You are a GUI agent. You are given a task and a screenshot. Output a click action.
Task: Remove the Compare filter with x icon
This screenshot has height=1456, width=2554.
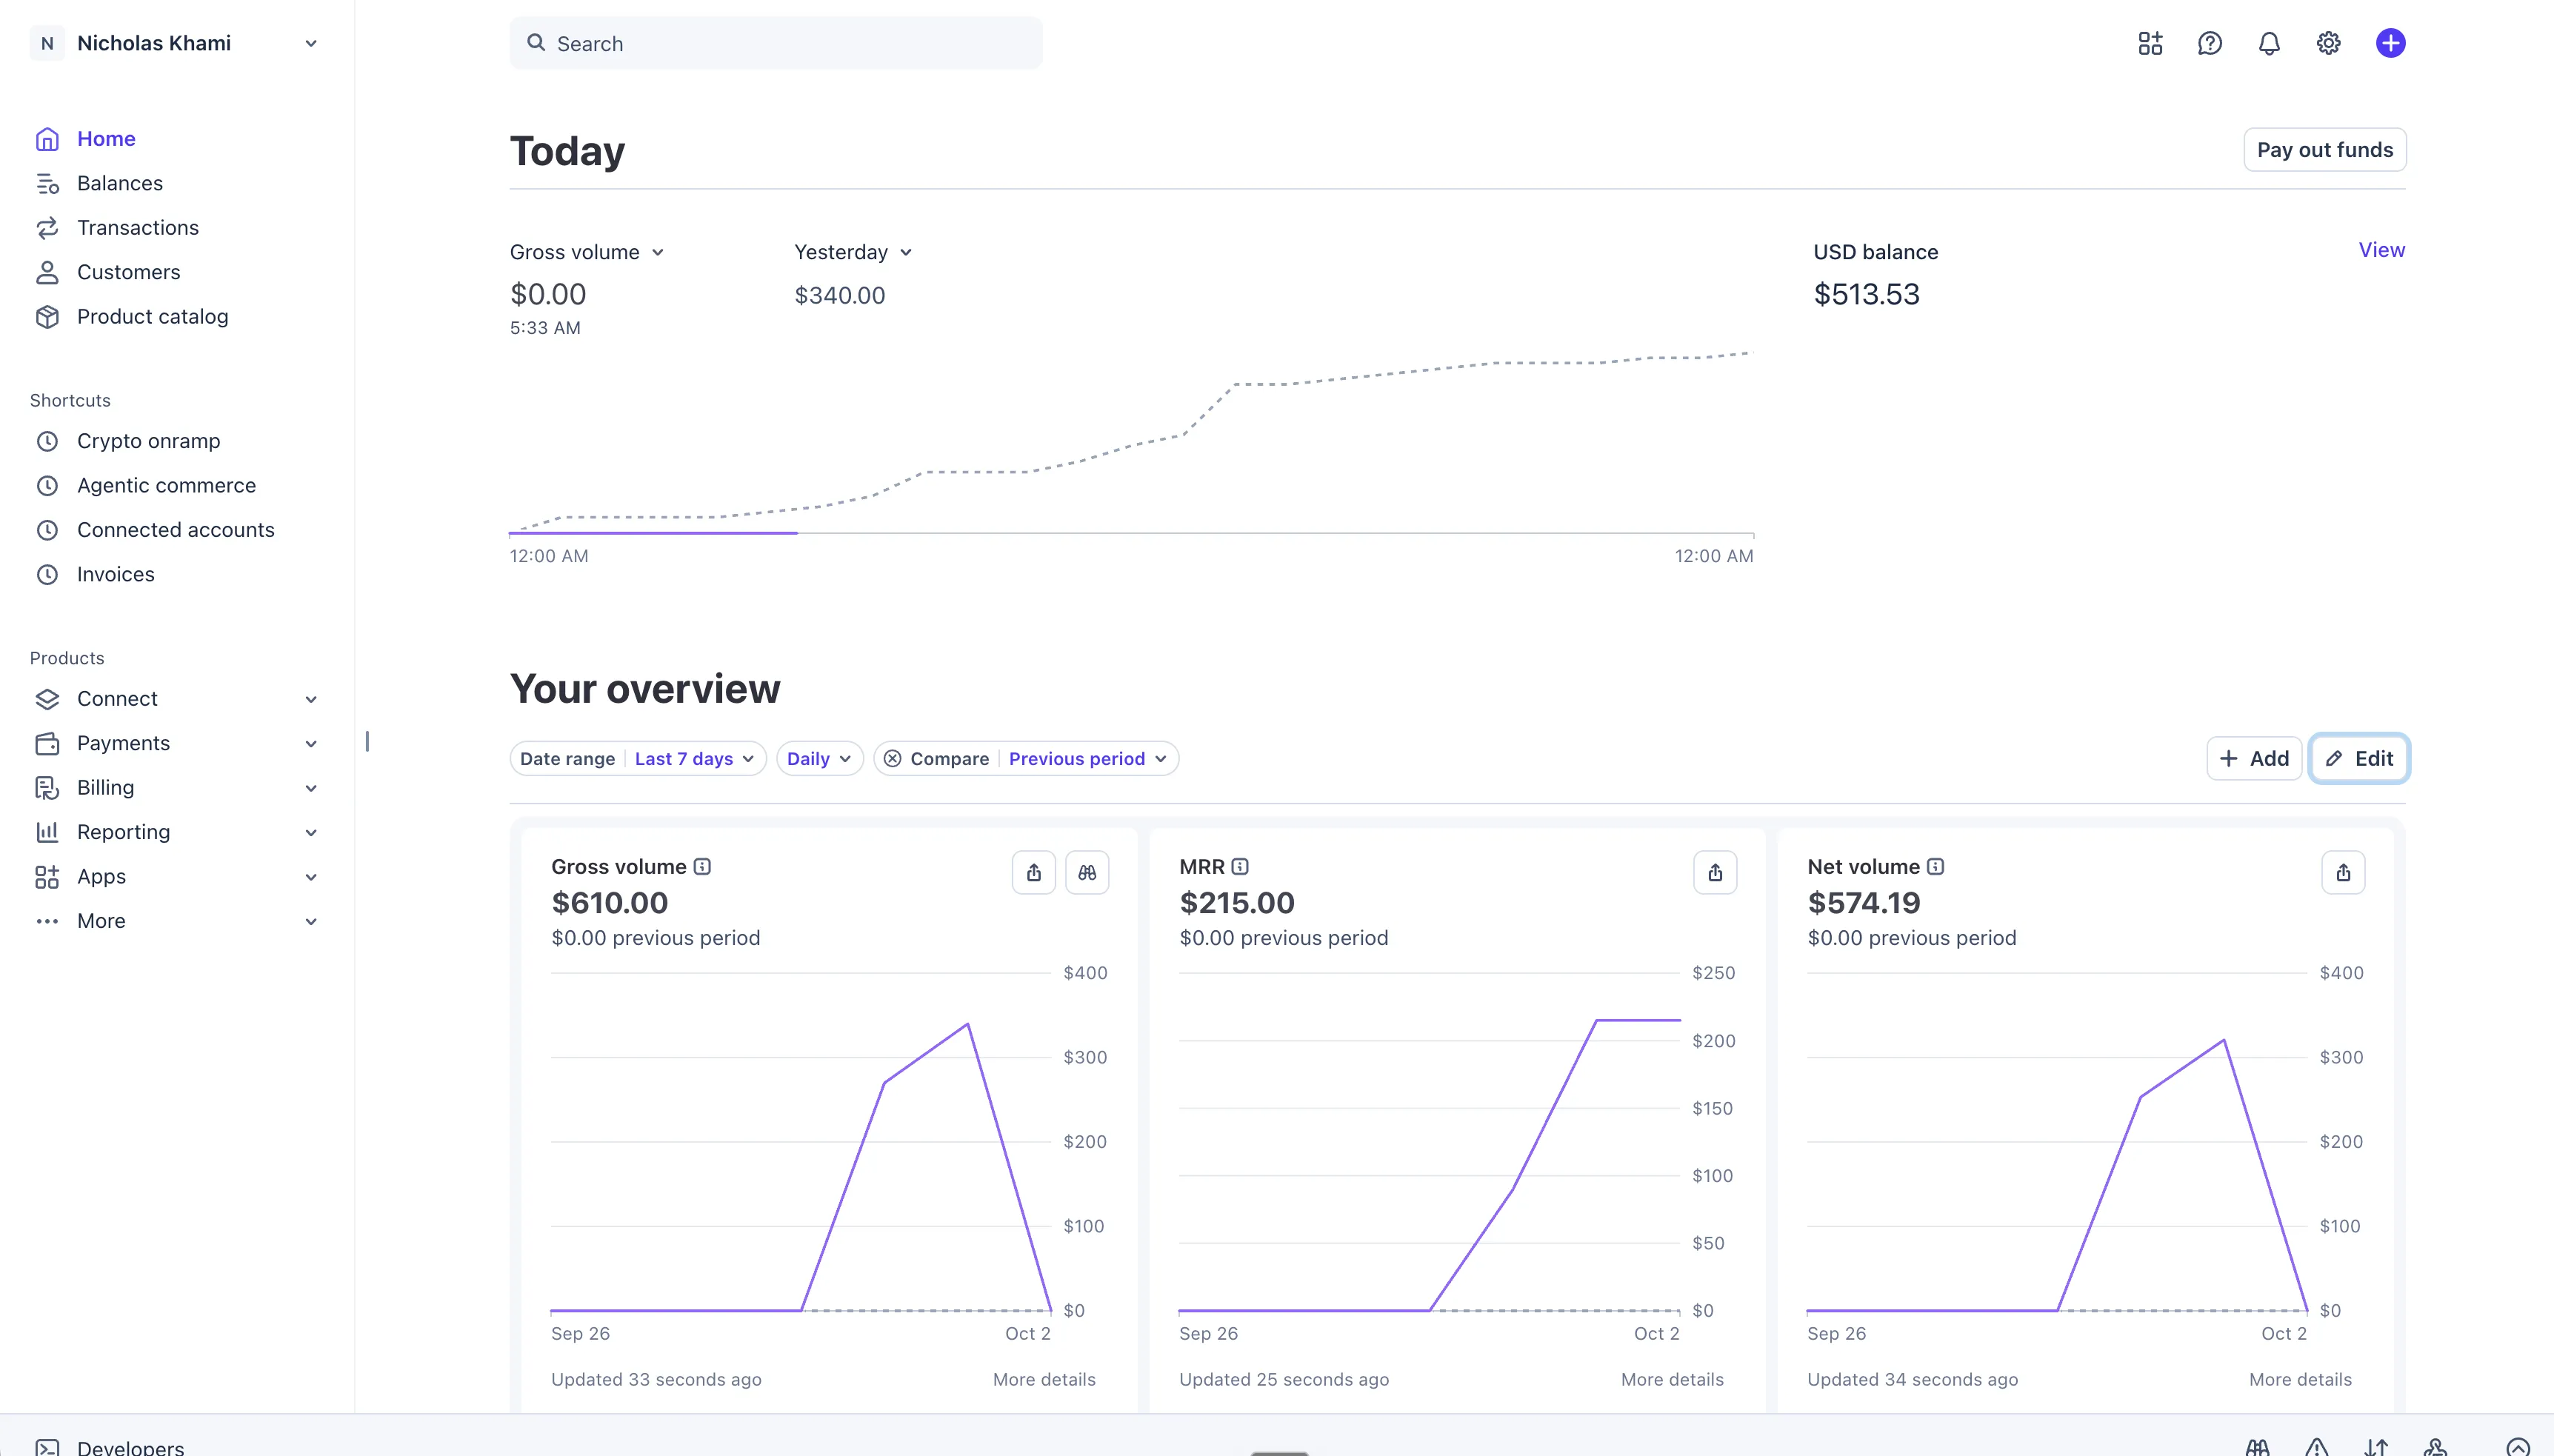[x=893, y=759]
